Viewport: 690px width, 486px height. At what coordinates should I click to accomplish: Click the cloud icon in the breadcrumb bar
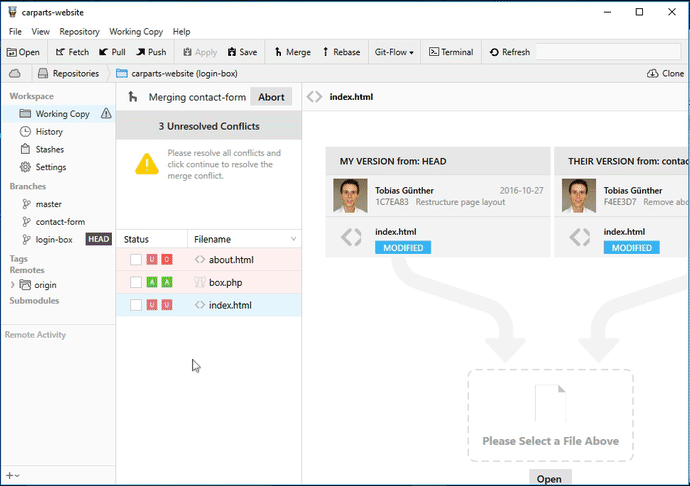point(15,73)
